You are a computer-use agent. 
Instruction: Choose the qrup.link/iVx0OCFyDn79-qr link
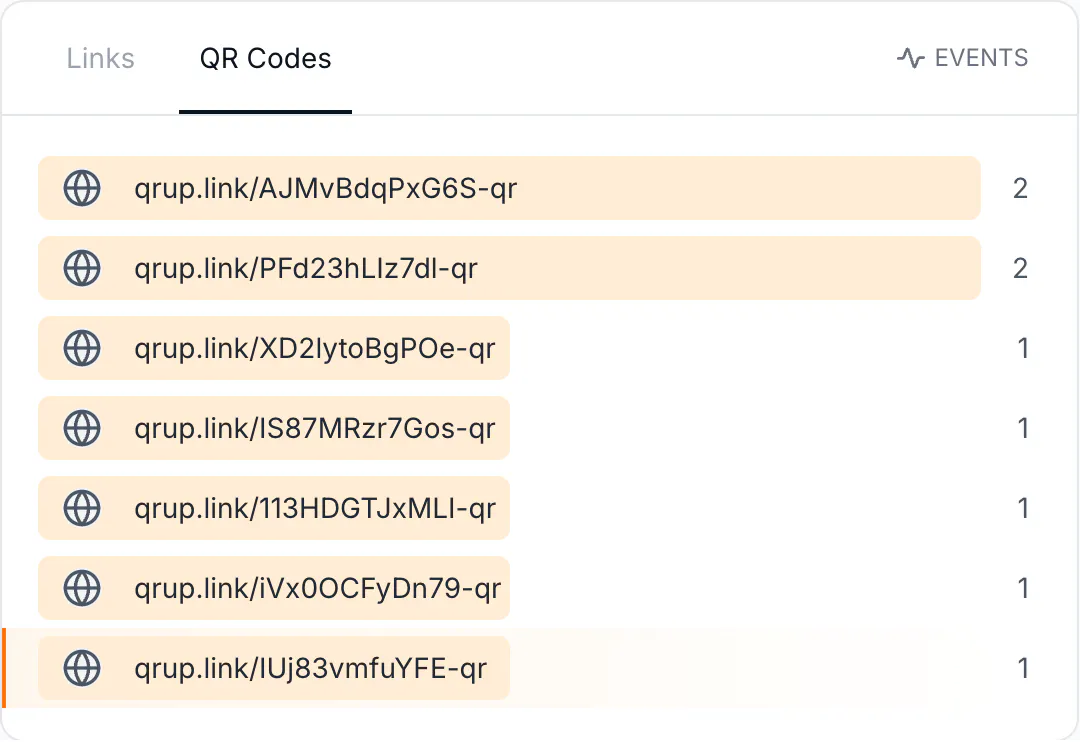click(318, 588)
